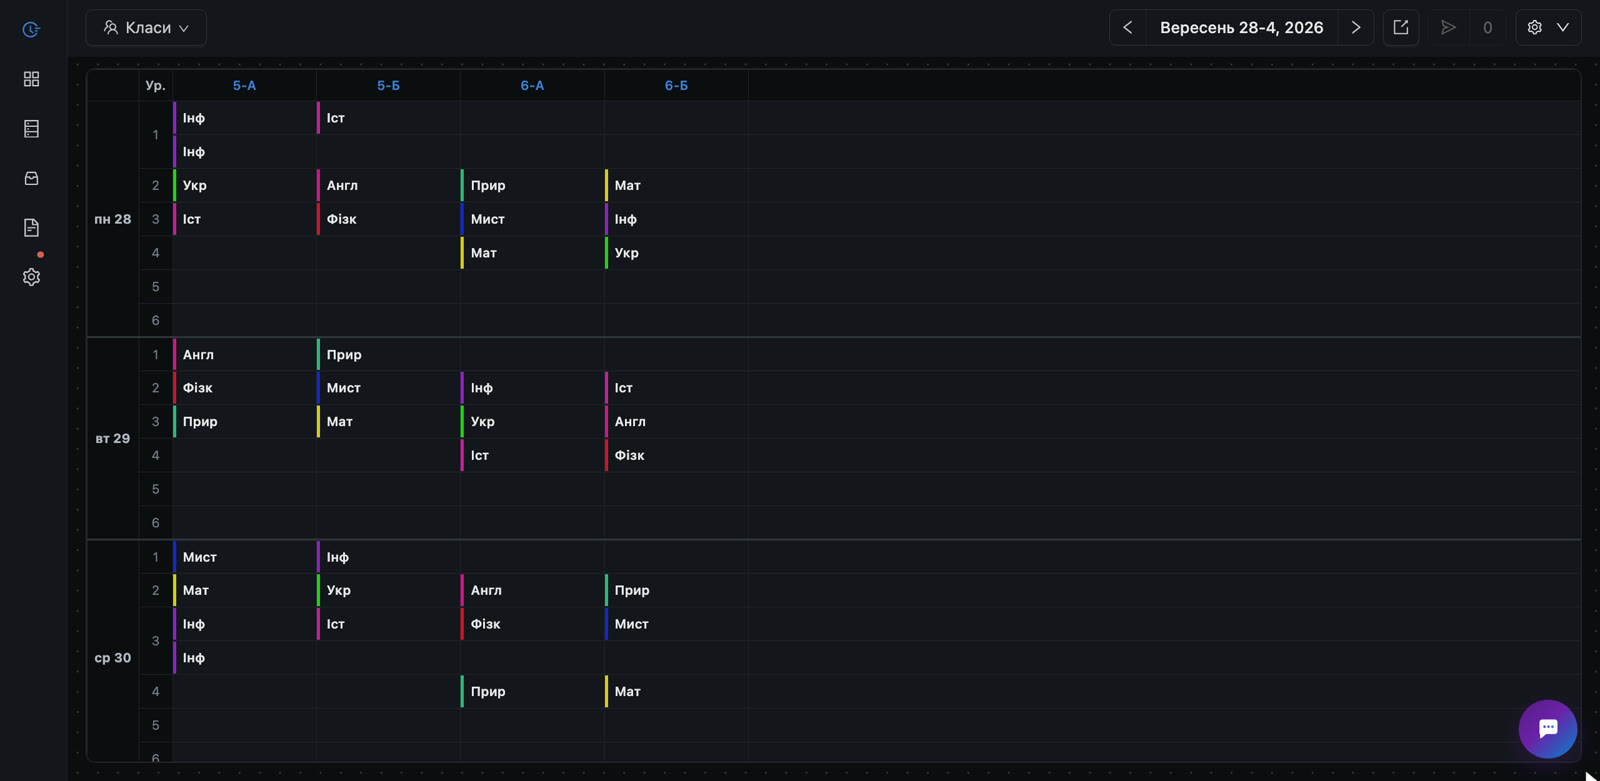Select the Англ lesson of 6-А on Wednesday
This screenshot has height=781, width=1600.
[x=533, y=591]
